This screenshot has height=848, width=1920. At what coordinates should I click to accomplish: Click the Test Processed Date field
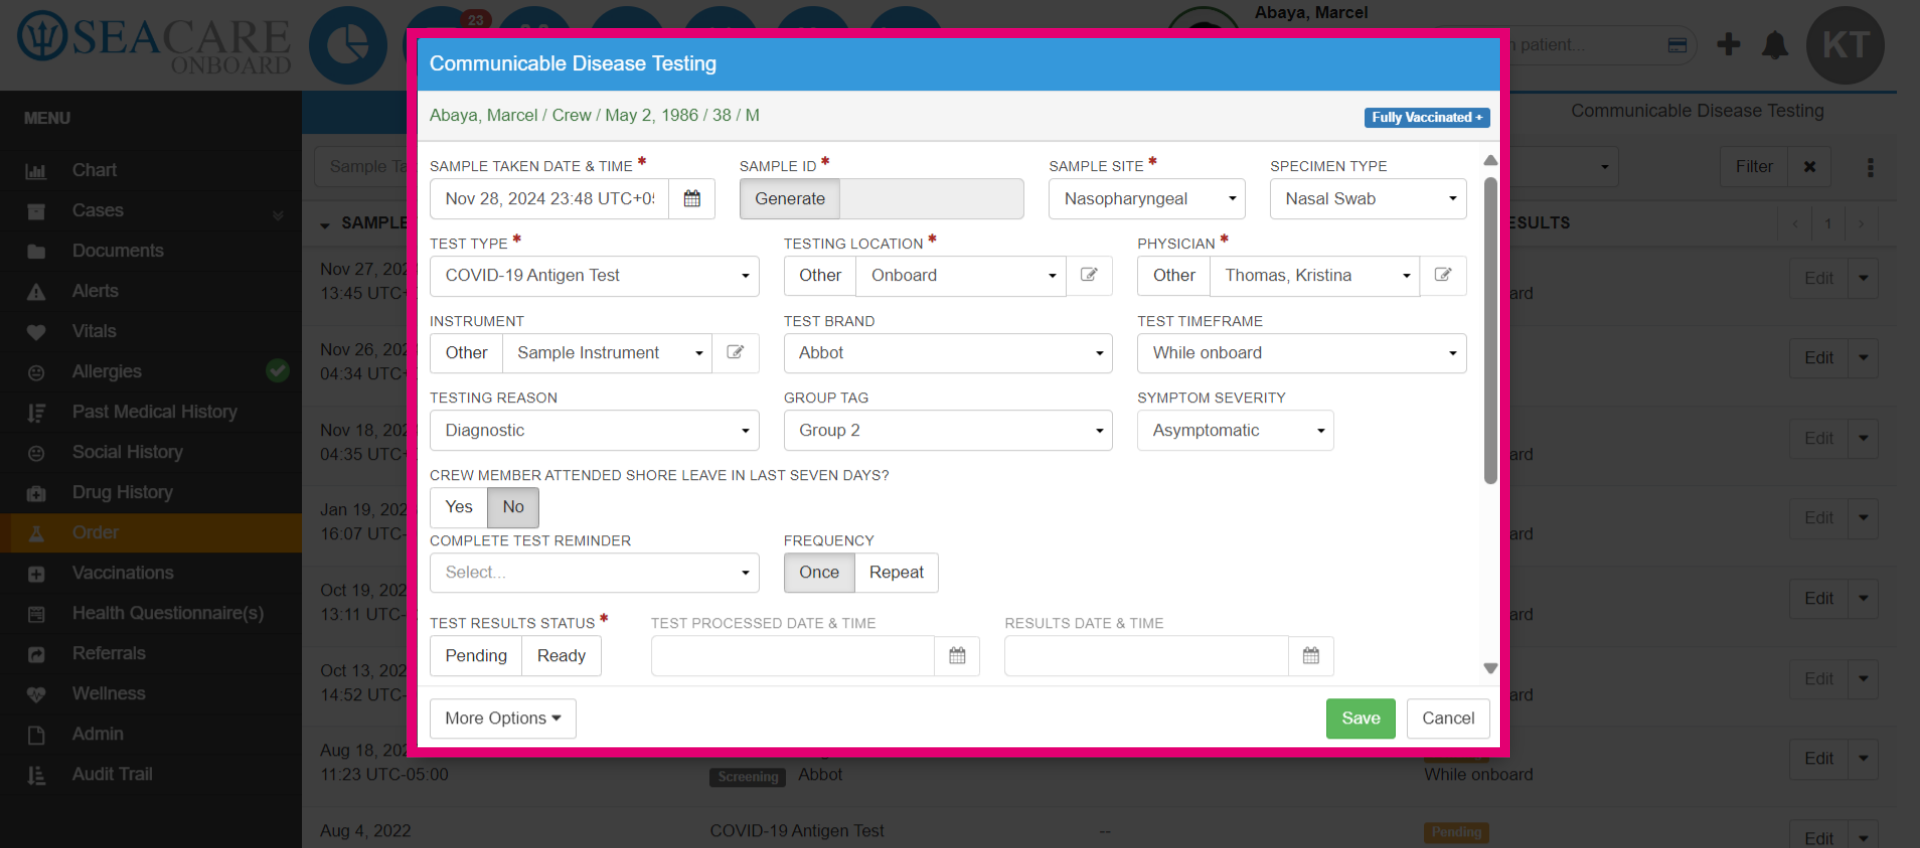click(x=793, y=656)
